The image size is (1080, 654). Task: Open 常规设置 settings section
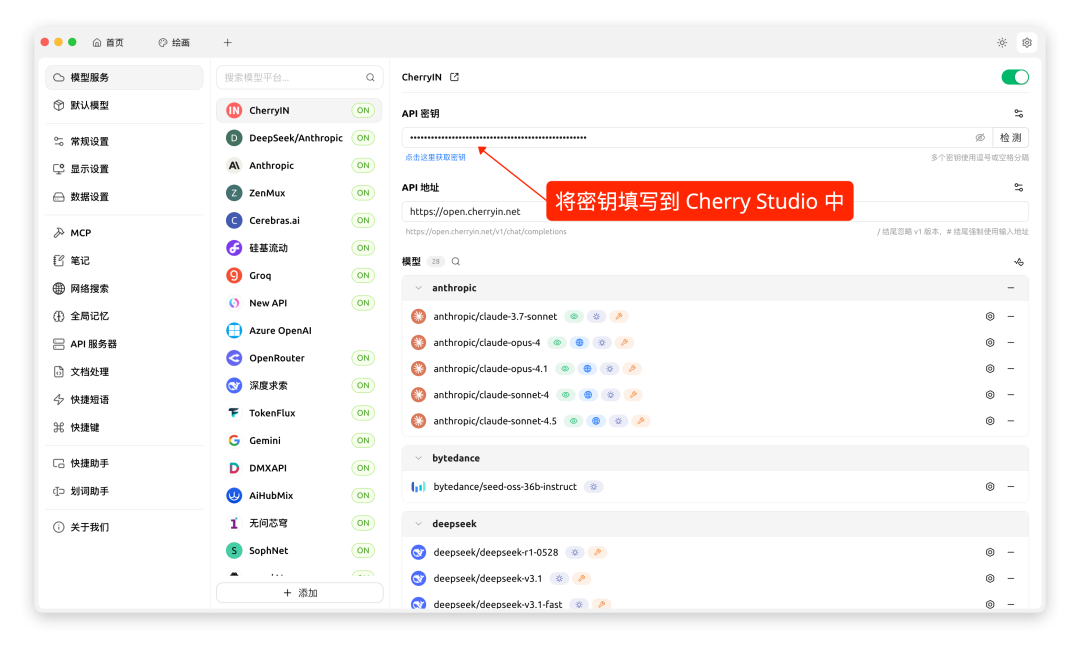click(124, 141)
